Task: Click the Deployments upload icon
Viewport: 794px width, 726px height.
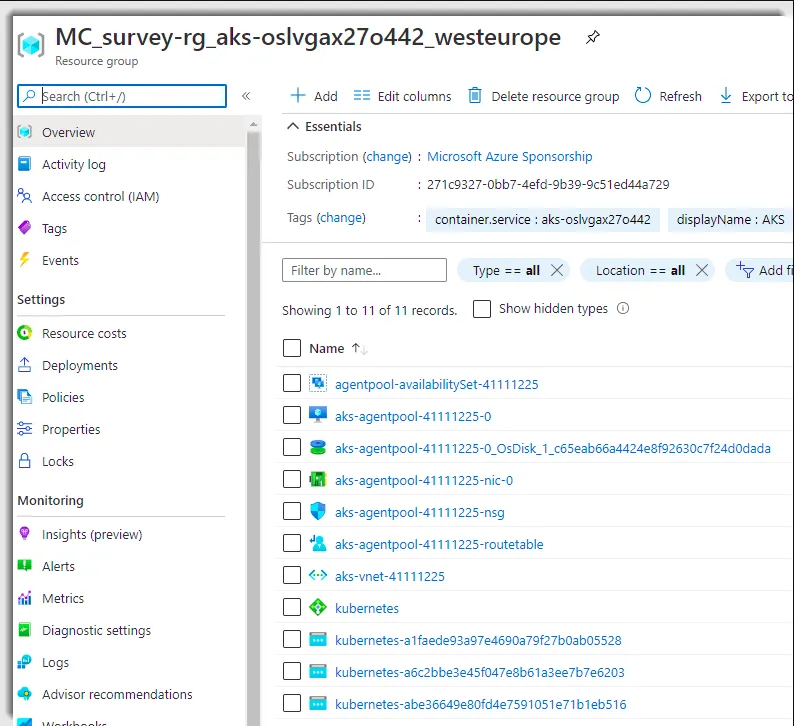Action: [24, 365]
